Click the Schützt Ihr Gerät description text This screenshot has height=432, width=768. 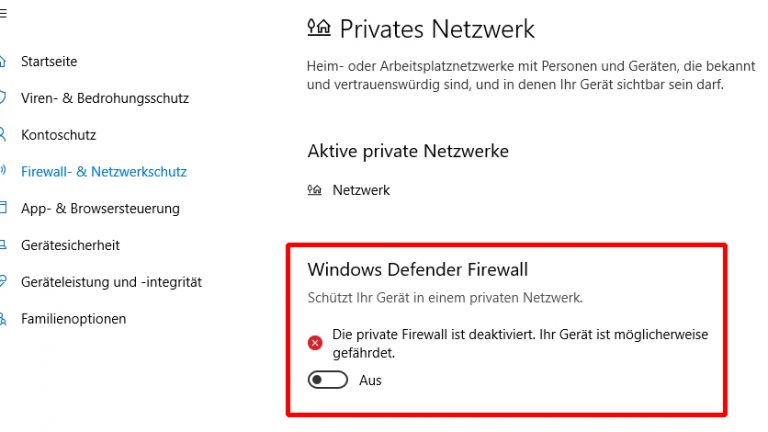coord(444,298)
